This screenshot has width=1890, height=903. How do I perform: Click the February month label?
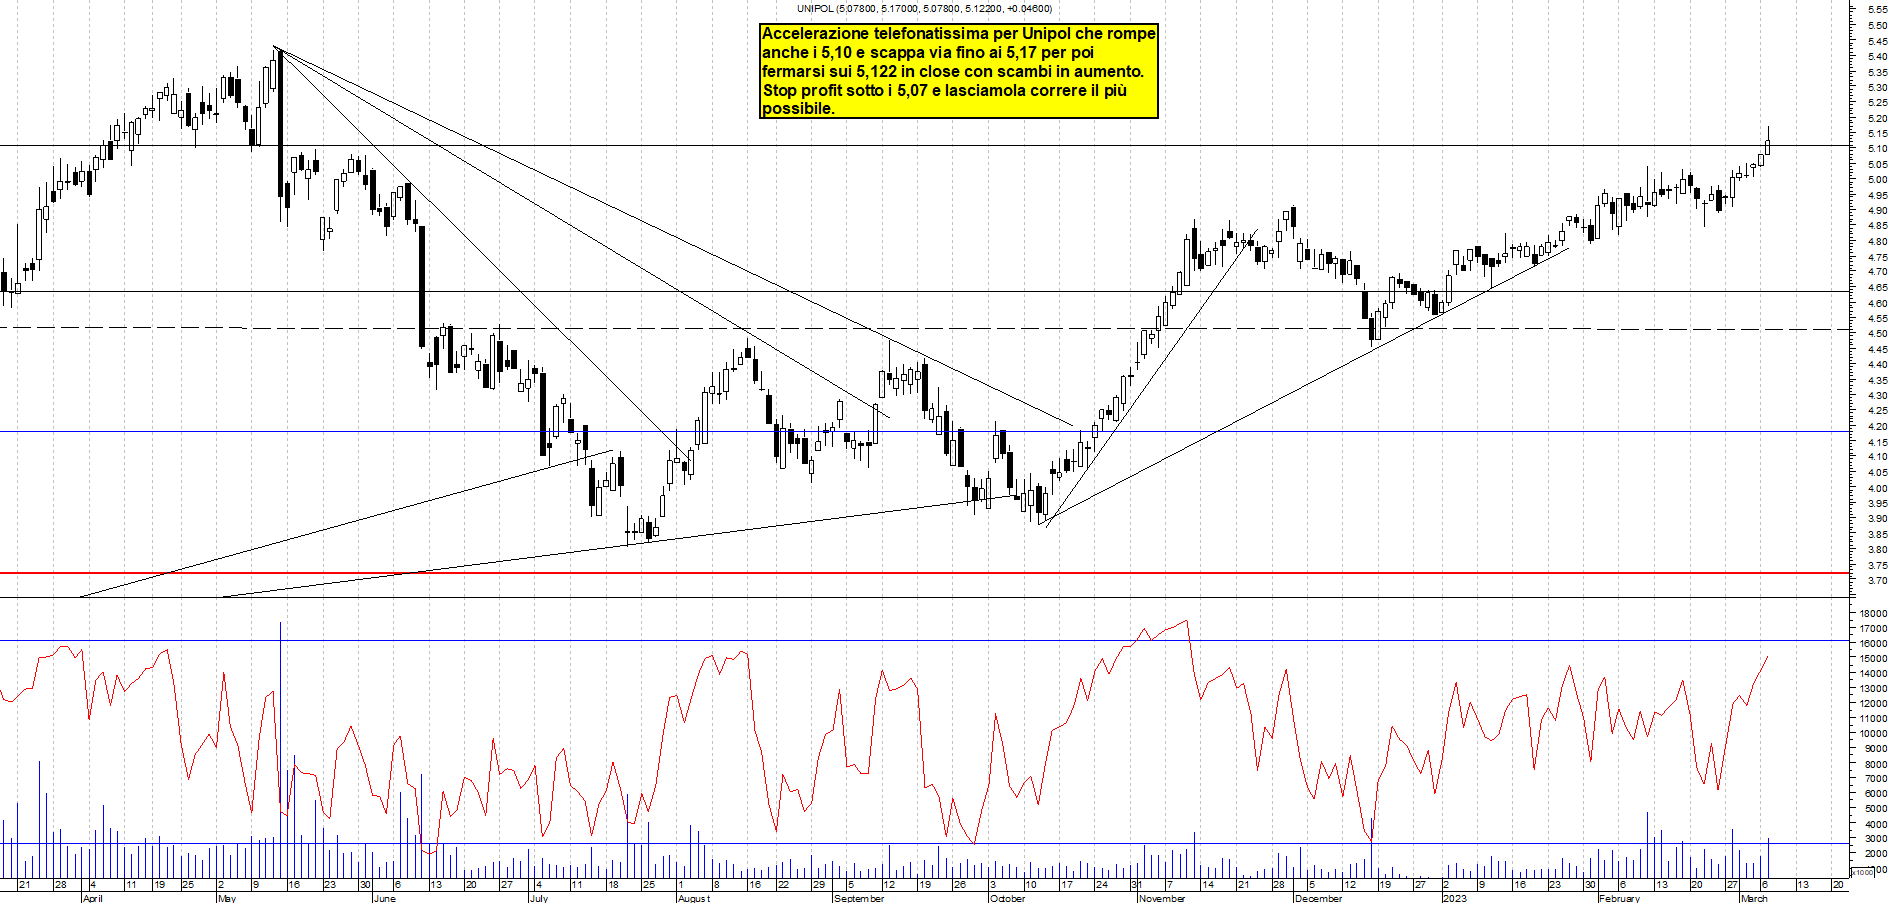click(x=1618, y=898)
